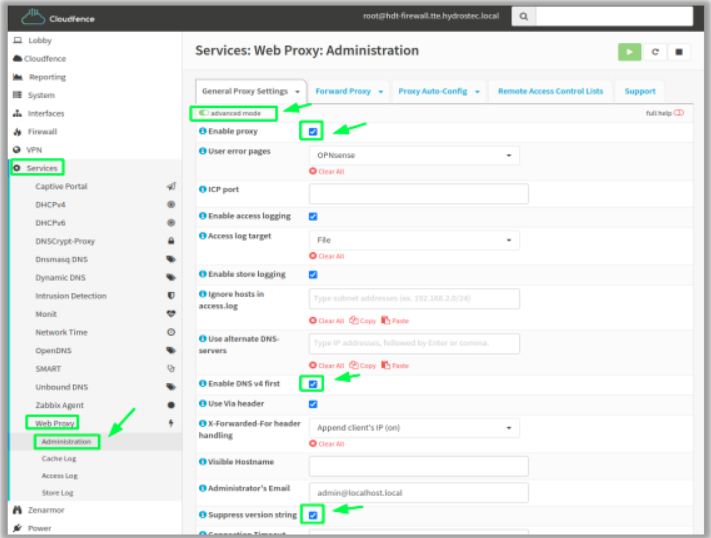Toggle the advanced mode switch

[204, 113]
